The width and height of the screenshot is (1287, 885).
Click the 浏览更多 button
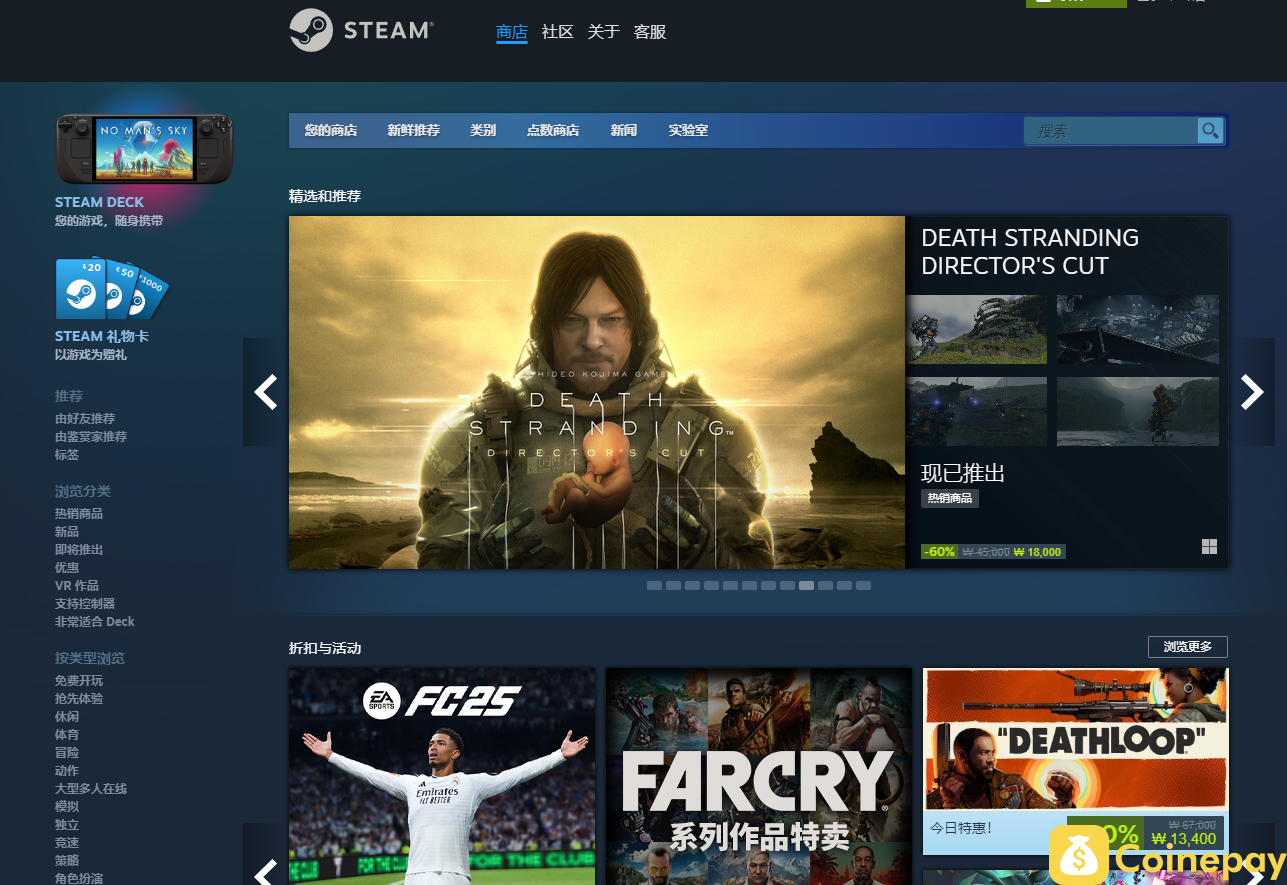tap(1188, 647)
